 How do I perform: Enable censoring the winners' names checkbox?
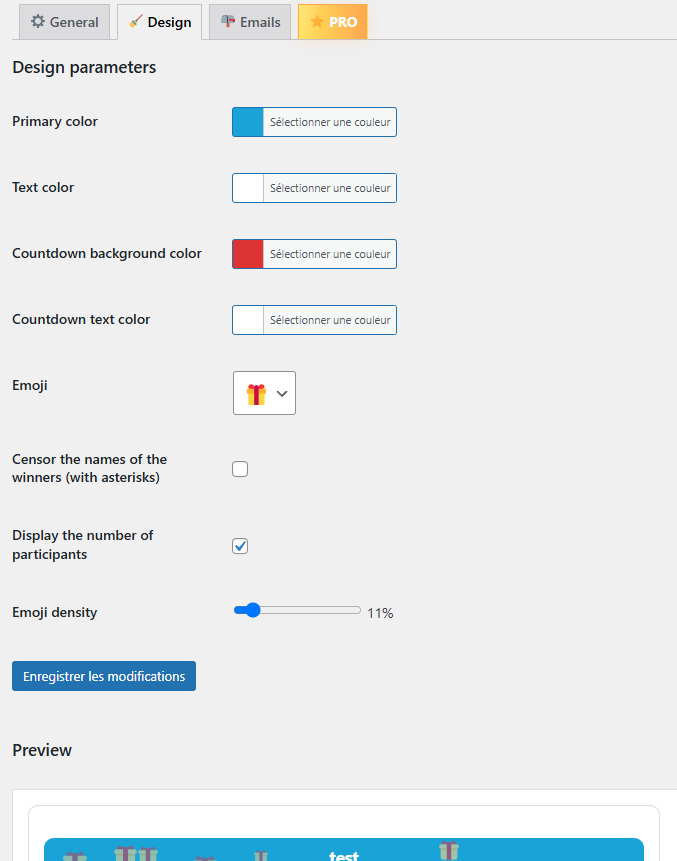240,469
